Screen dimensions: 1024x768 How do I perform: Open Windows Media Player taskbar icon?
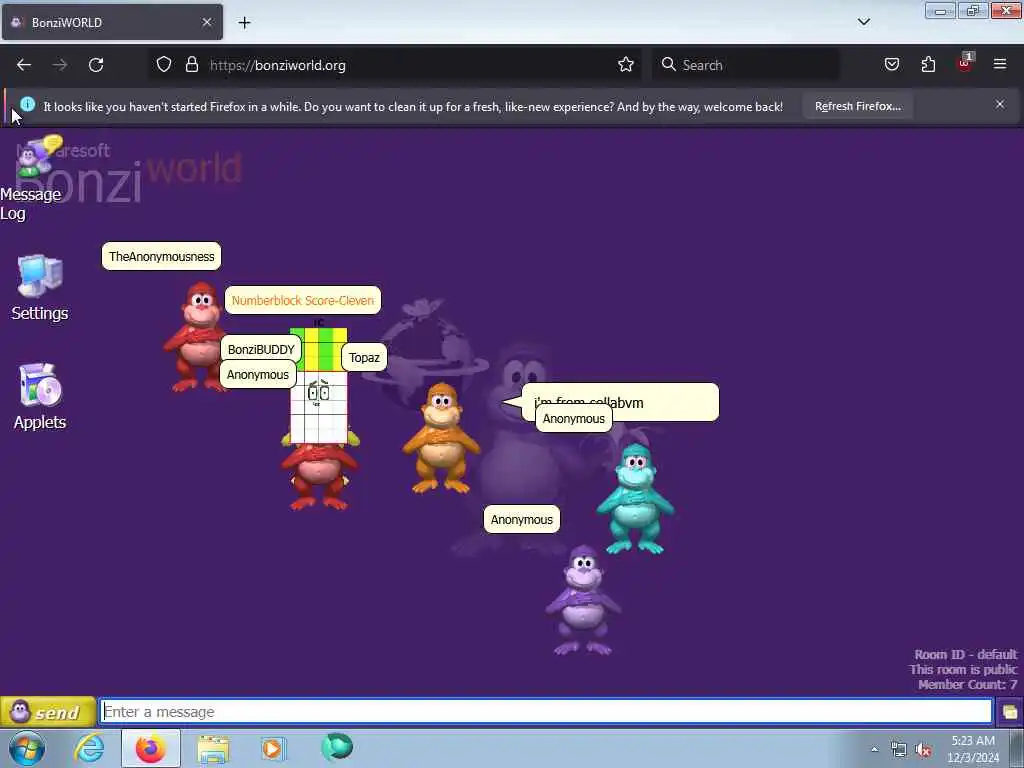tap(273, 748)
